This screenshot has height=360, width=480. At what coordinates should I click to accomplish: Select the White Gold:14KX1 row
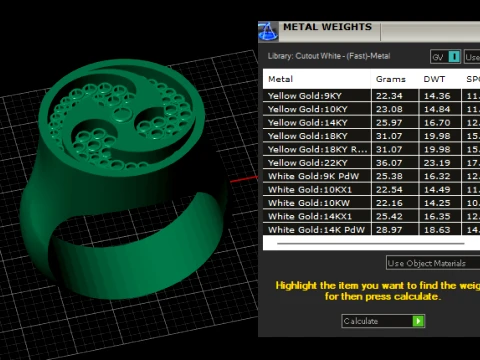coord(371,216)
